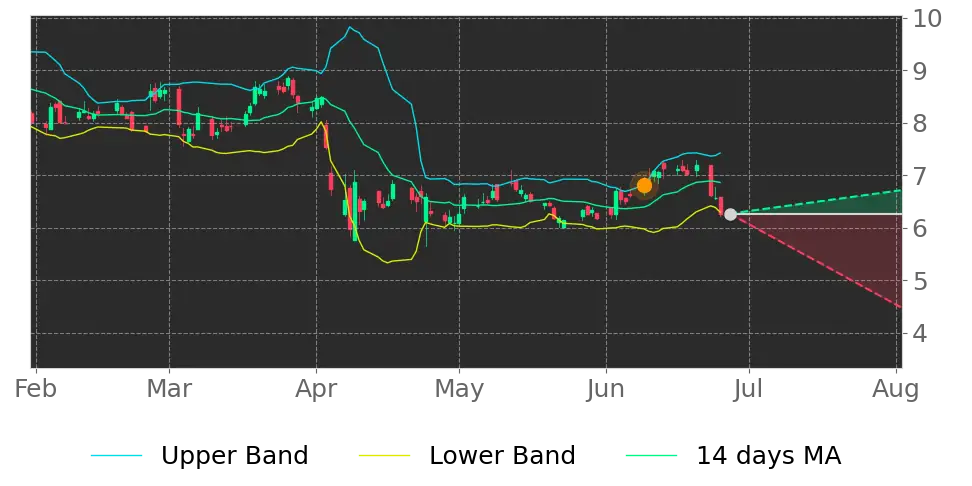Click the Apr x-axis label
The height and width of the screenshot is (486, 972).
coord(316,389)
